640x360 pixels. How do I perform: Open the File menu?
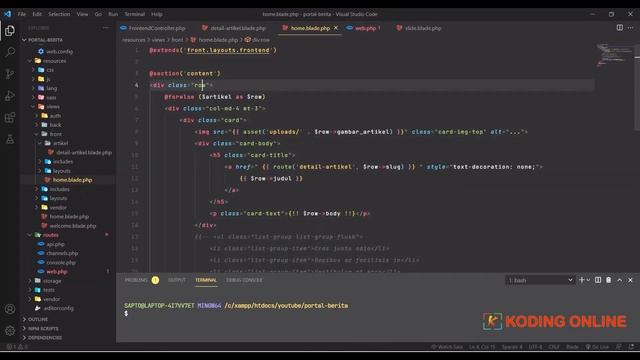(x=22, y=14)
